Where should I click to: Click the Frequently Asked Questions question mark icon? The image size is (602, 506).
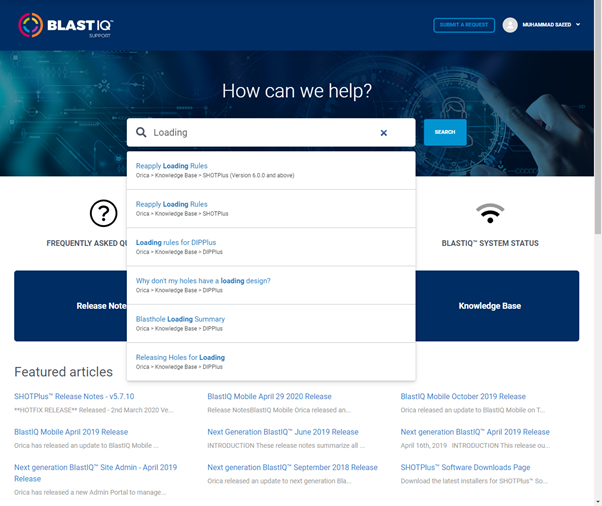(103, 213)
